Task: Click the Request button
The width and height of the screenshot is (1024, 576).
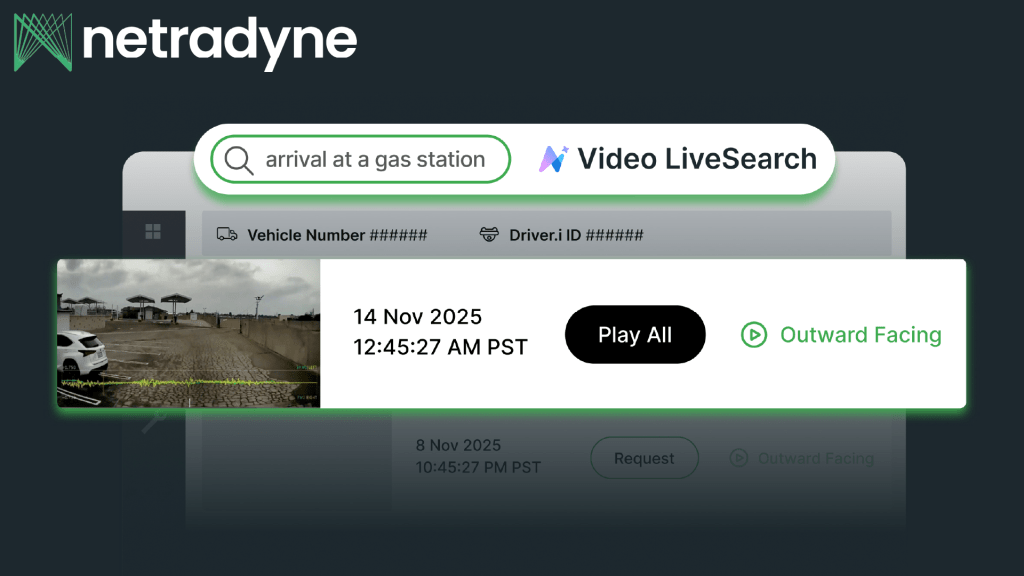Action: 644,458
